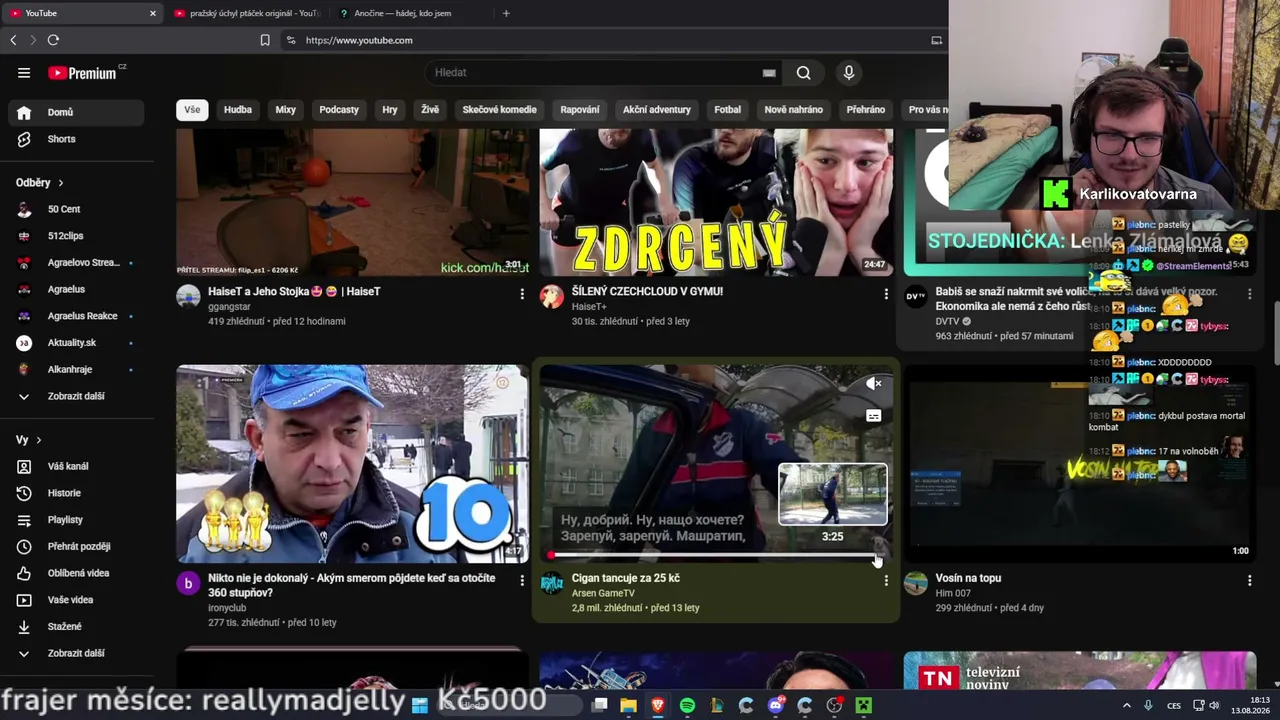Open the YouTube guide hamburger menu
Screen dimensions: 1280x720
[24, 73]
